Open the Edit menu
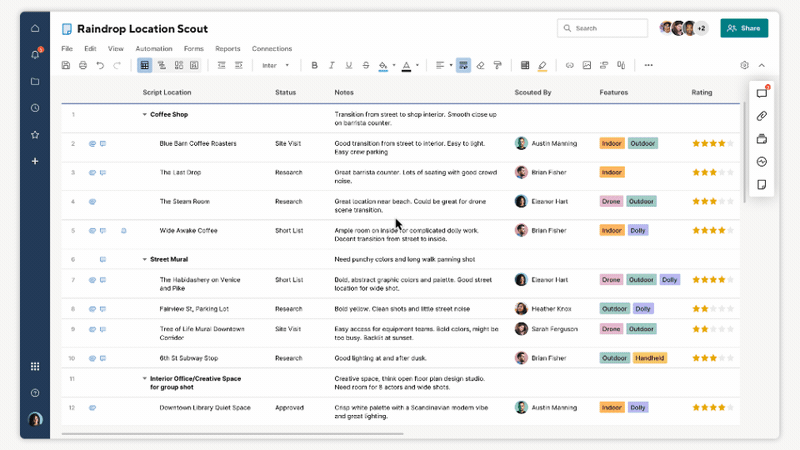 [90, 48]
